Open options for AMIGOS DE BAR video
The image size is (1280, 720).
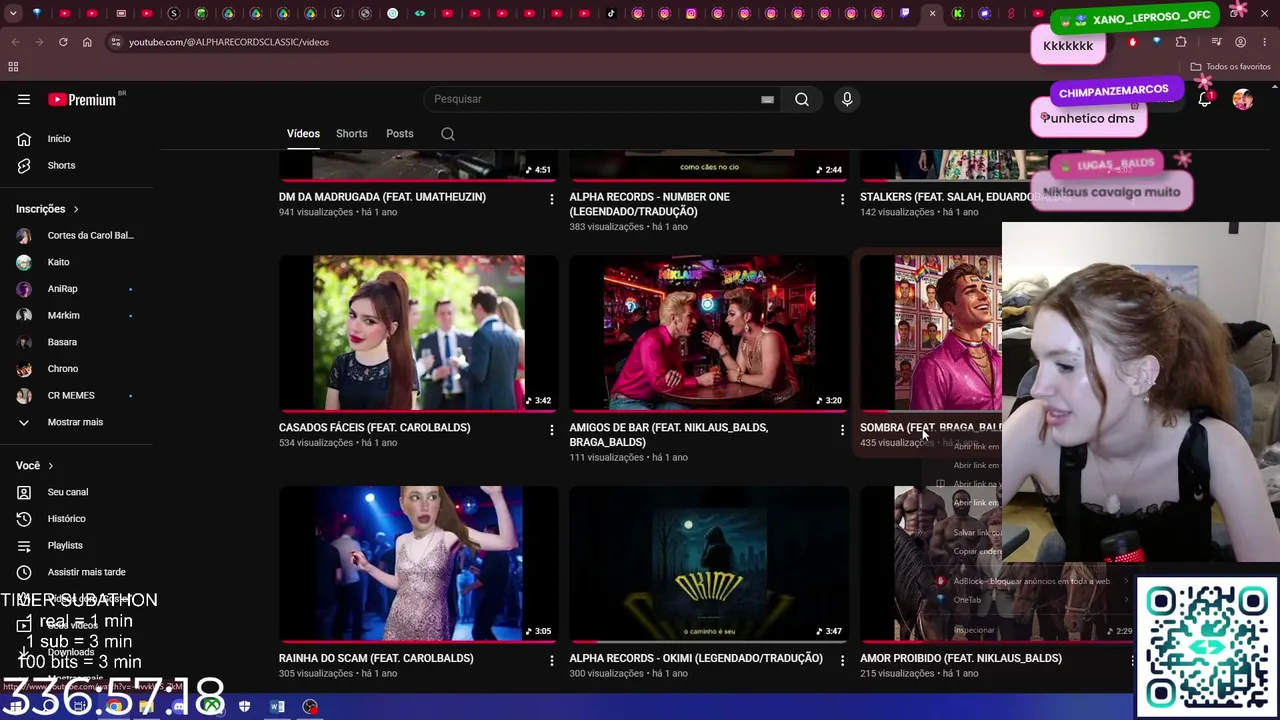[x=842, y=430]
